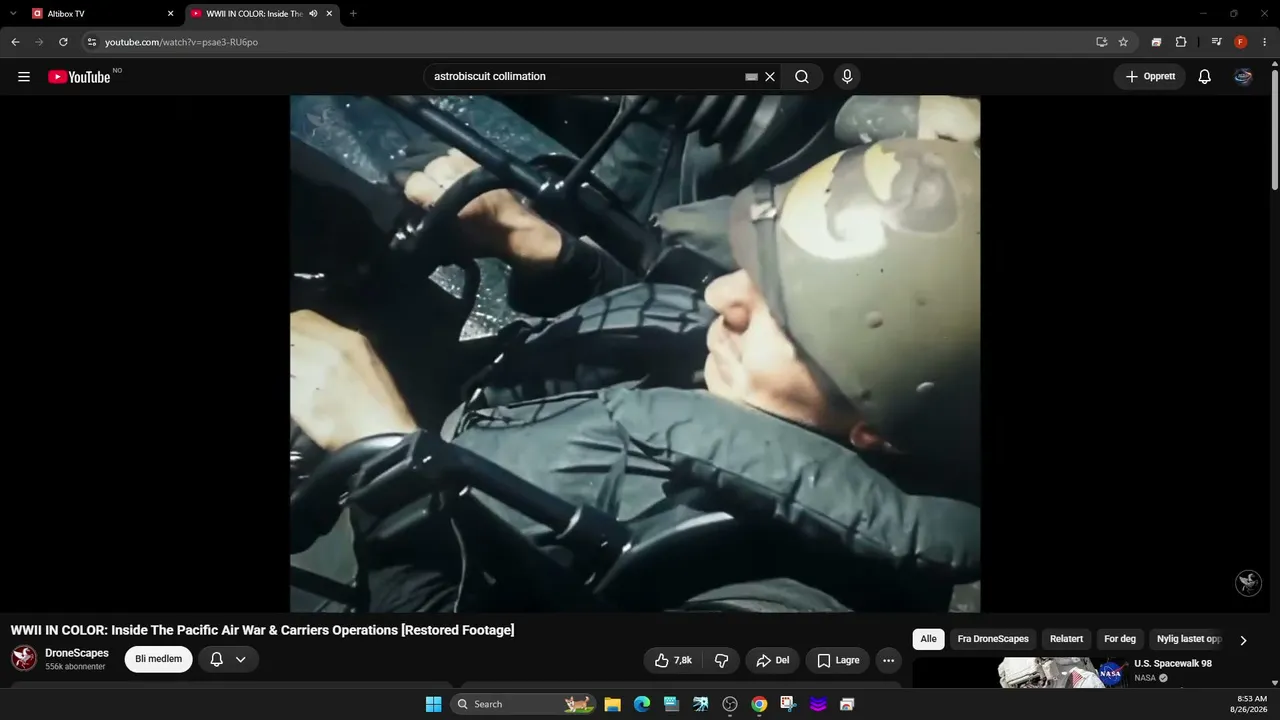Open the DroneScapes channel name link
Screen dimensions: 1280x720
(x=77, y=653)
